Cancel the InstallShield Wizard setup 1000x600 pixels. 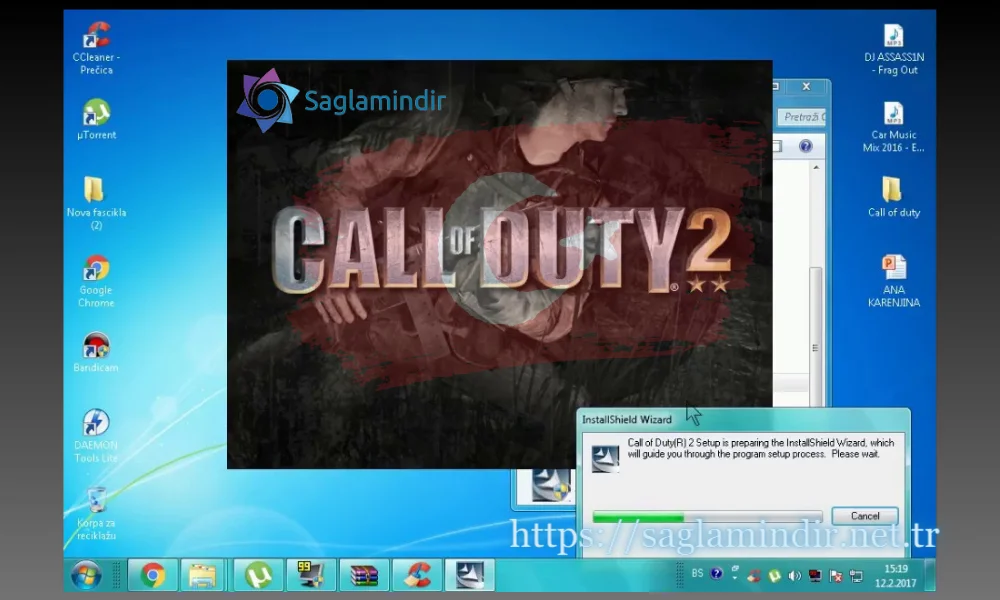point(865,516)
